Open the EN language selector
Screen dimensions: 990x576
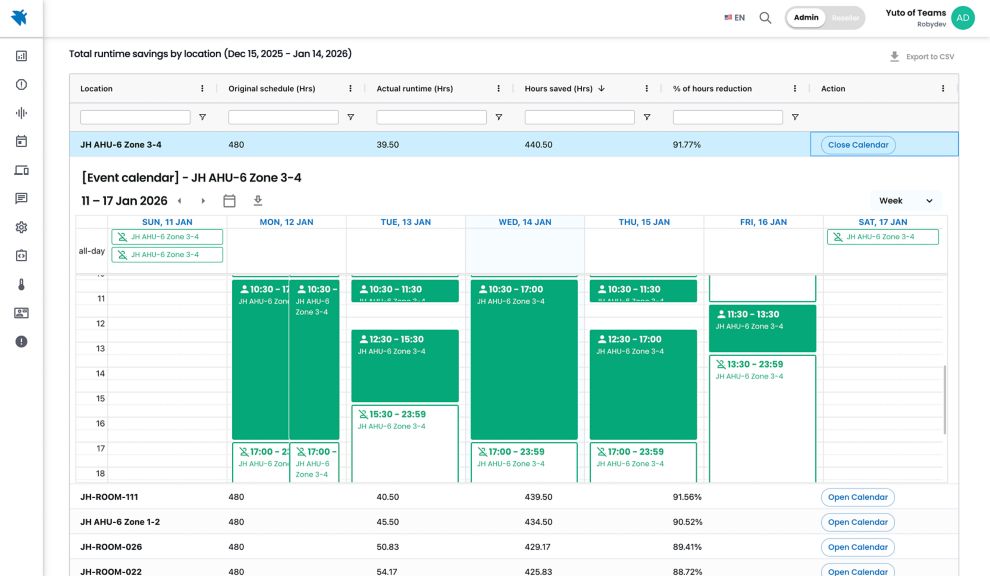coord(734,18)
